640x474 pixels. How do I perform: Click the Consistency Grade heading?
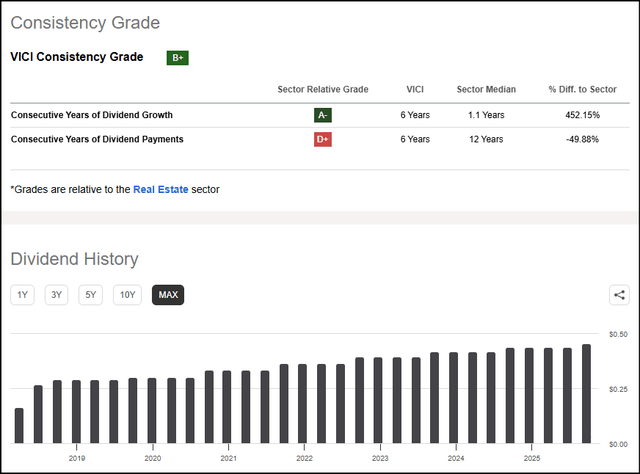pyautogui.click(x=85, y=23)
